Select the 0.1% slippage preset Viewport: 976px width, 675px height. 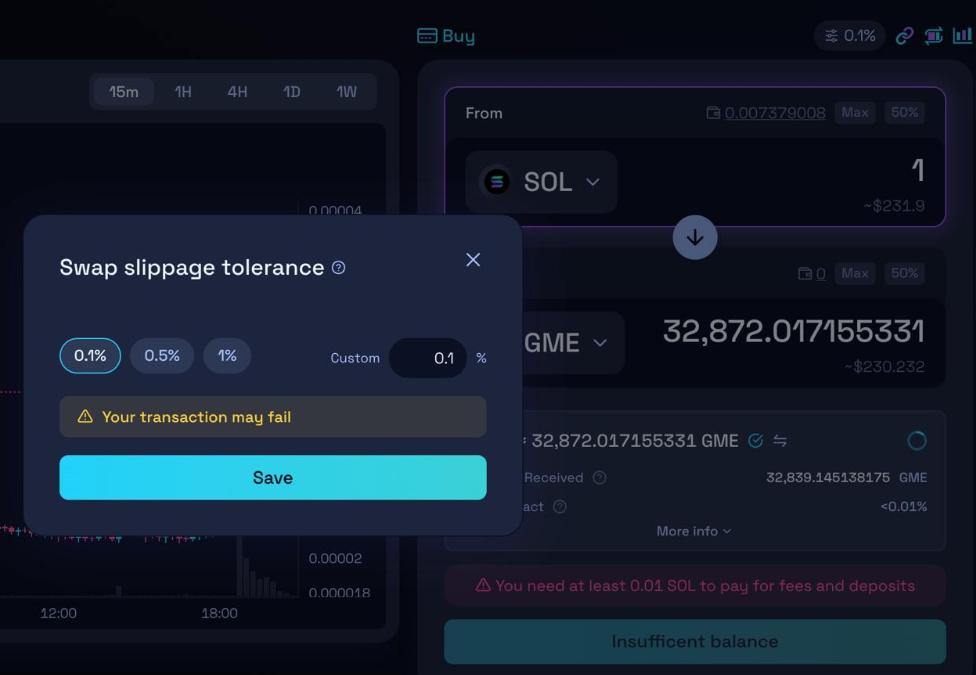(x=90, y=356)
